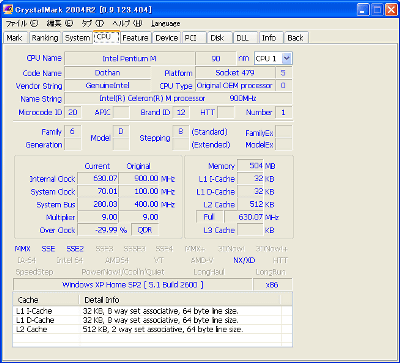Maximize the CrystalMark window
This screenshot has height=363, width=400.
pos(378,9)
